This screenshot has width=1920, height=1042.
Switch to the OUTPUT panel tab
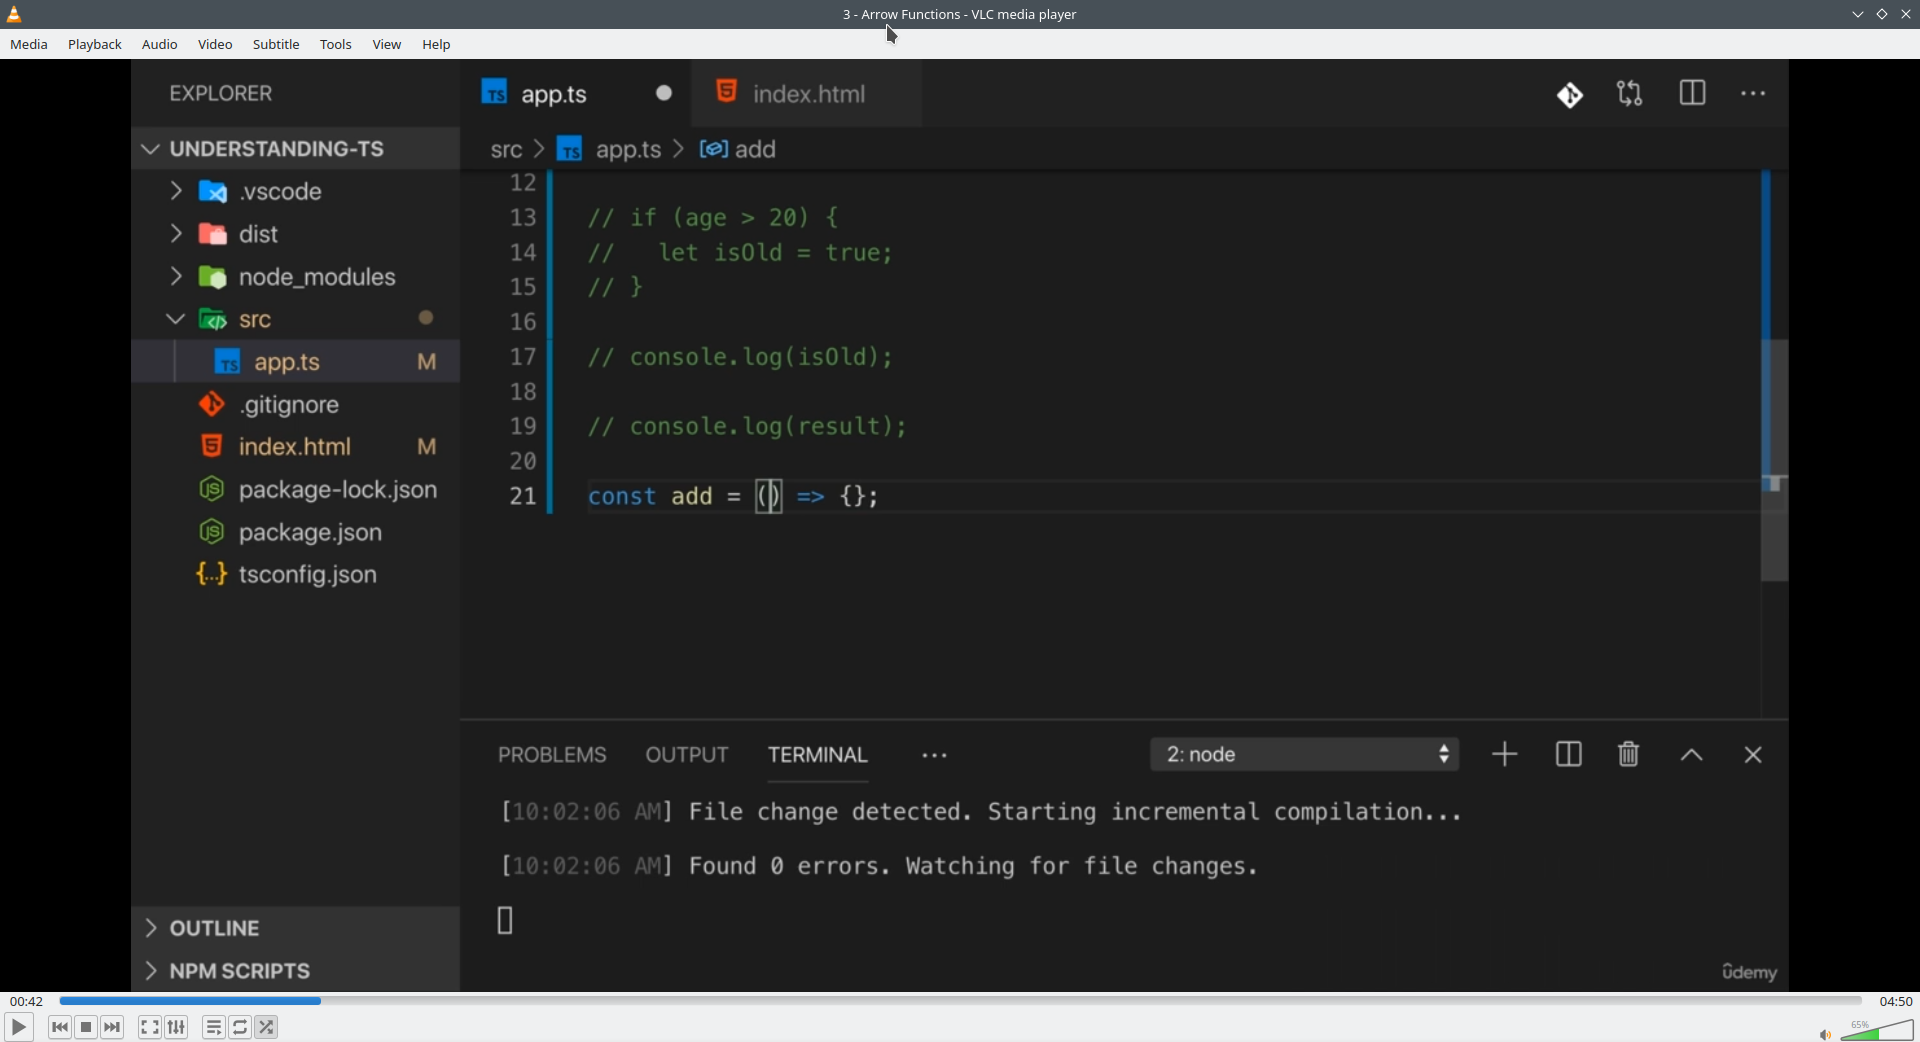tap(687, 755)
